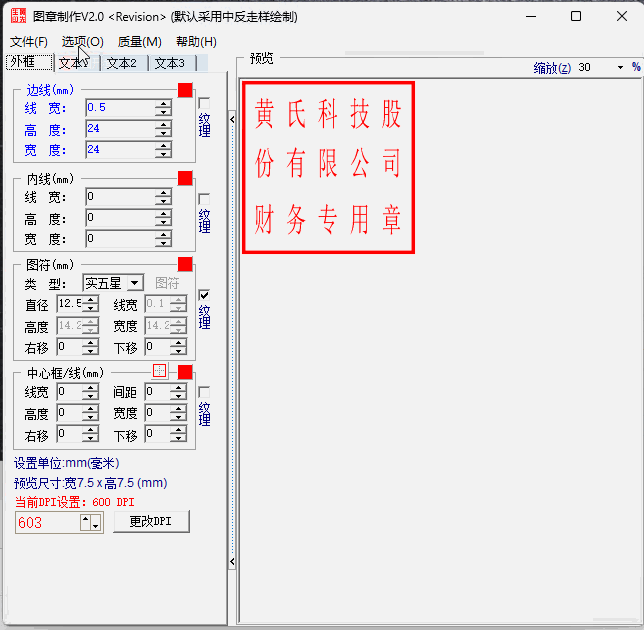Switch to the 外框 tab

click(29, 62)
